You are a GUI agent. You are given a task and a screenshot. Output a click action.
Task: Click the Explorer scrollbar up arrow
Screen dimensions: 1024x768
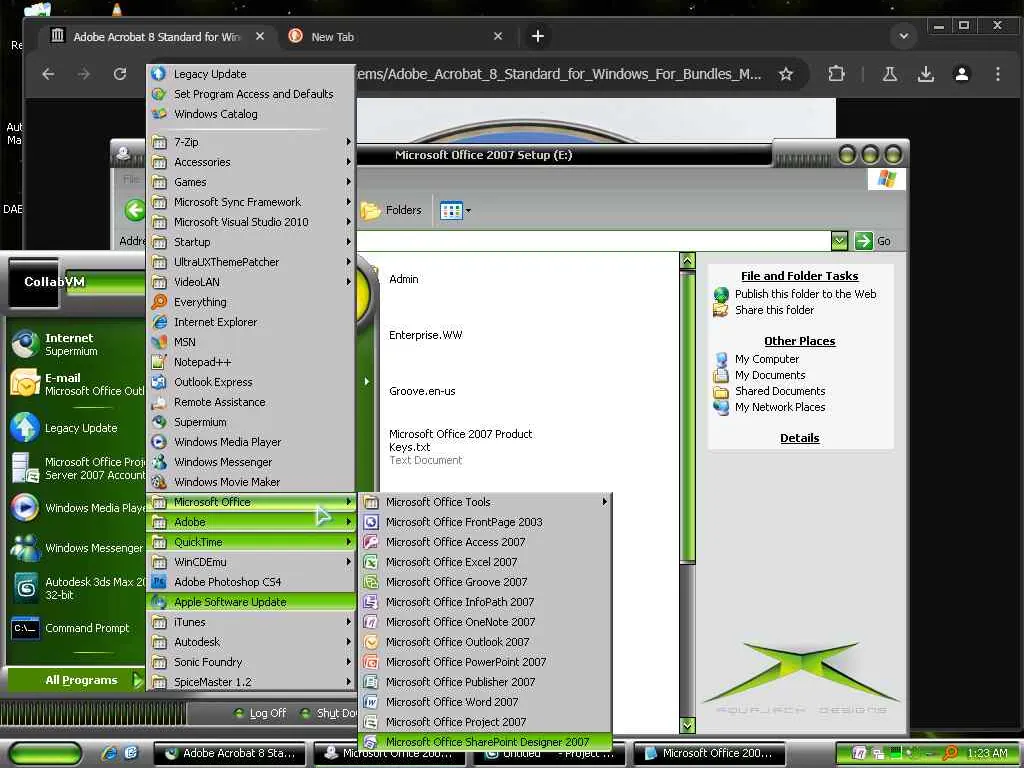[687, 261]
